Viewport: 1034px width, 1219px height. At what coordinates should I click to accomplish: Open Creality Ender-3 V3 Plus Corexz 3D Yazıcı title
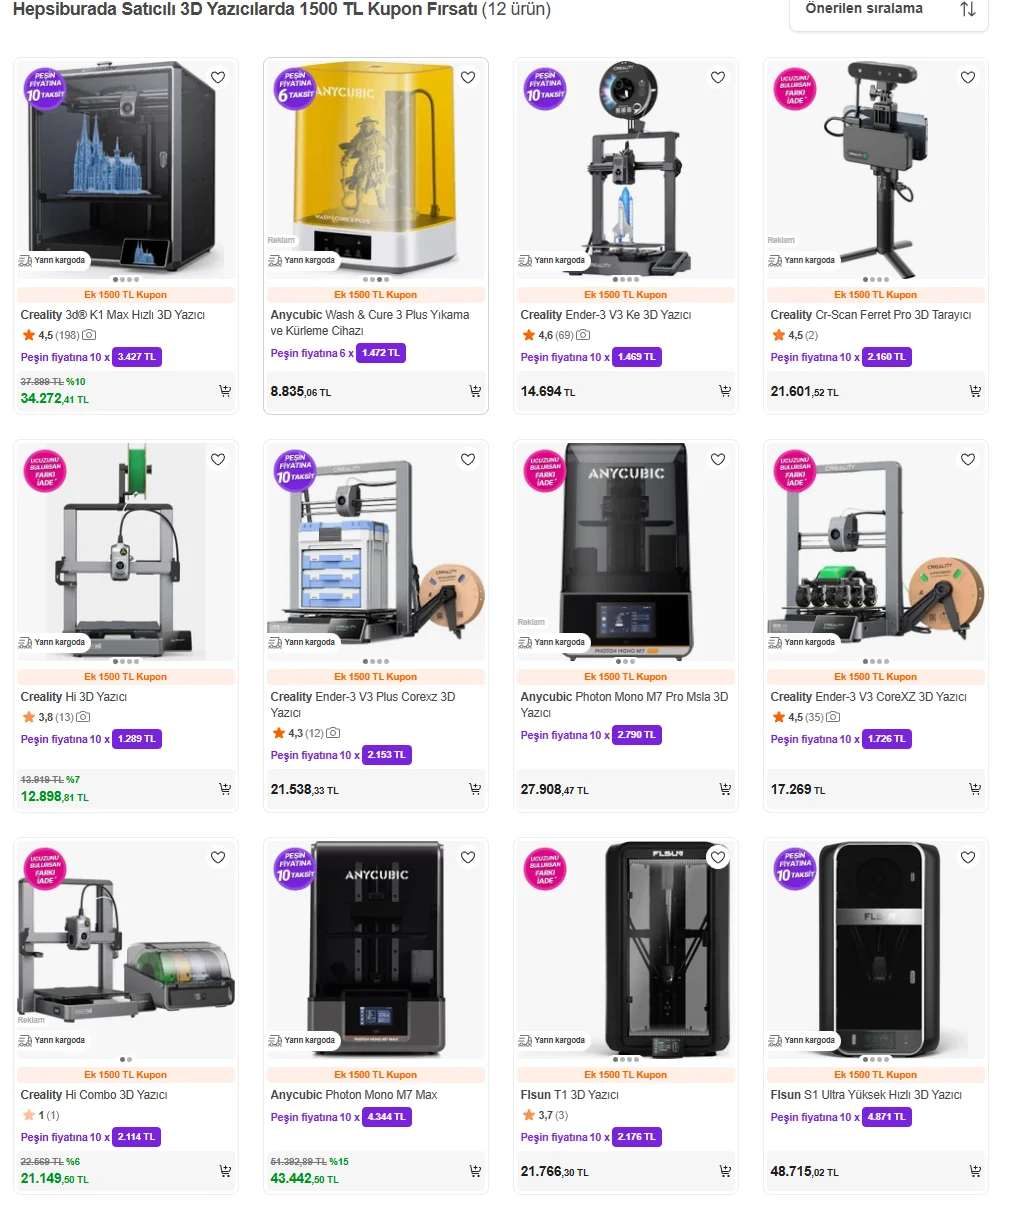363,704
